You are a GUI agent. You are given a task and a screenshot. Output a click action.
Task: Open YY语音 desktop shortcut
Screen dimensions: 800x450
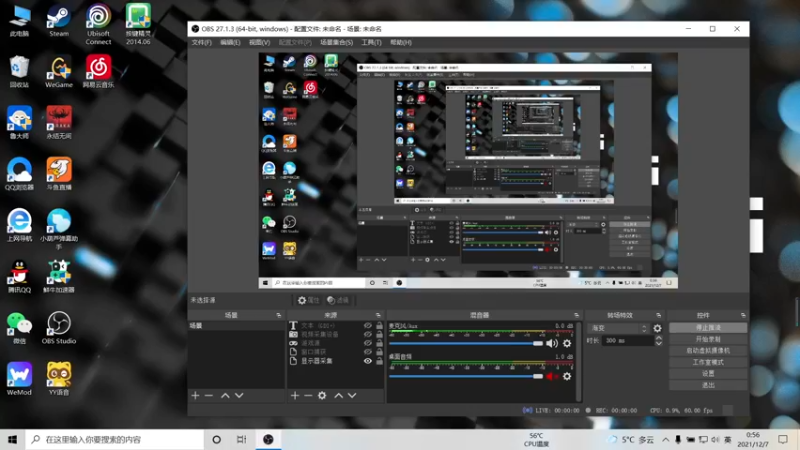pyautogui.click(x=59, y=379)
